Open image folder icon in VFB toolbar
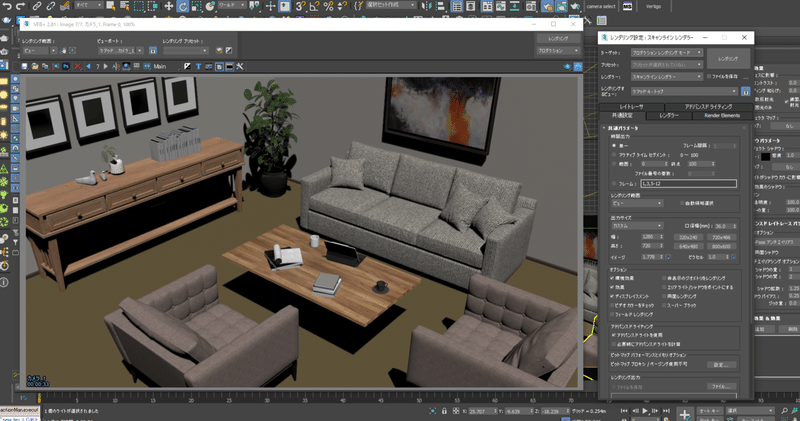The width and height of the screenshot is (800, 421). tap(35, 66)
